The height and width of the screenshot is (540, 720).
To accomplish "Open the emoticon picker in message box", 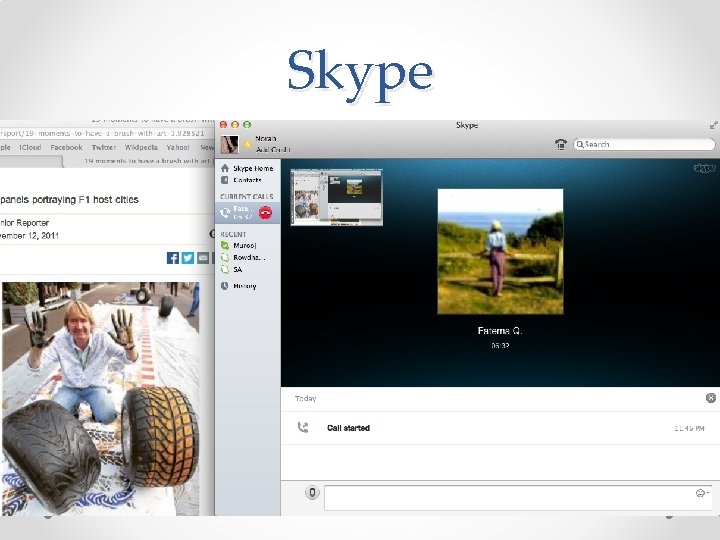I will click(x=701, y=493).
